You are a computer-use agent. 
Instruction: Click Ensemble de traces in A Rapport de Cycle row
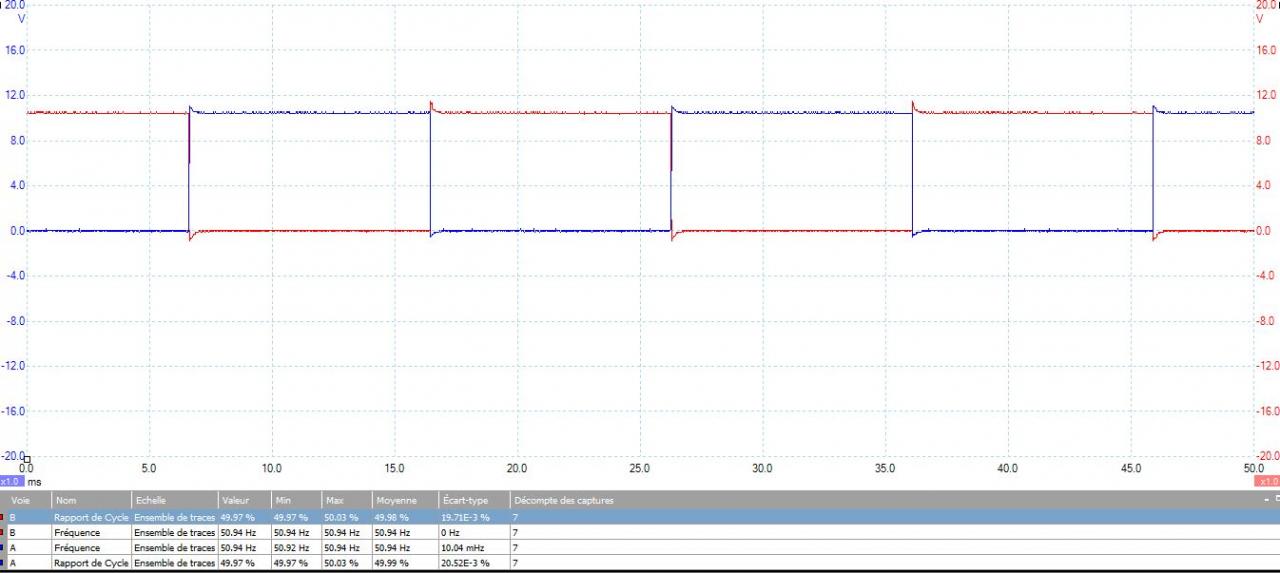(174, 563)
